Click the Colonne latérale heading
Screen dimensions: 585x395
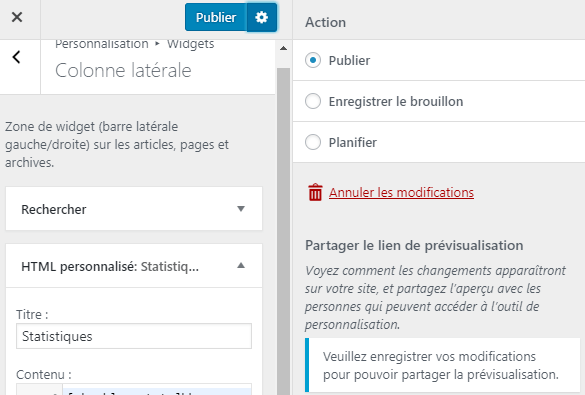click(x=123, y=70)
